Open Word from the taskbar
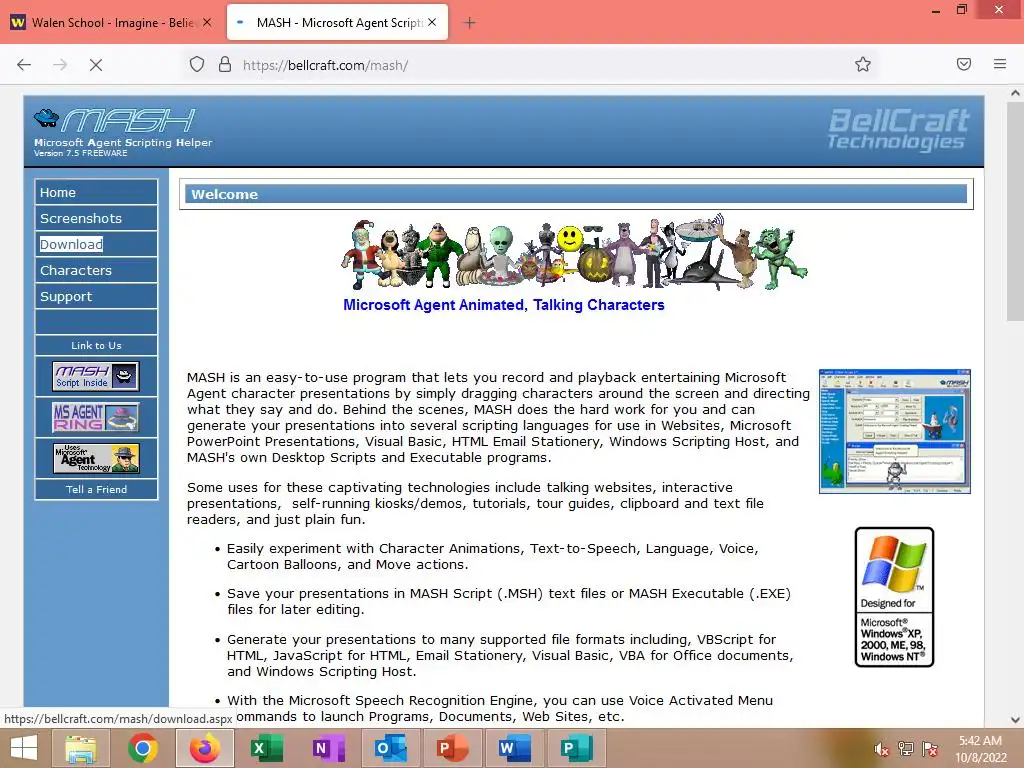The height and width of the screenshot is (768, 1024). pos(515,748)
